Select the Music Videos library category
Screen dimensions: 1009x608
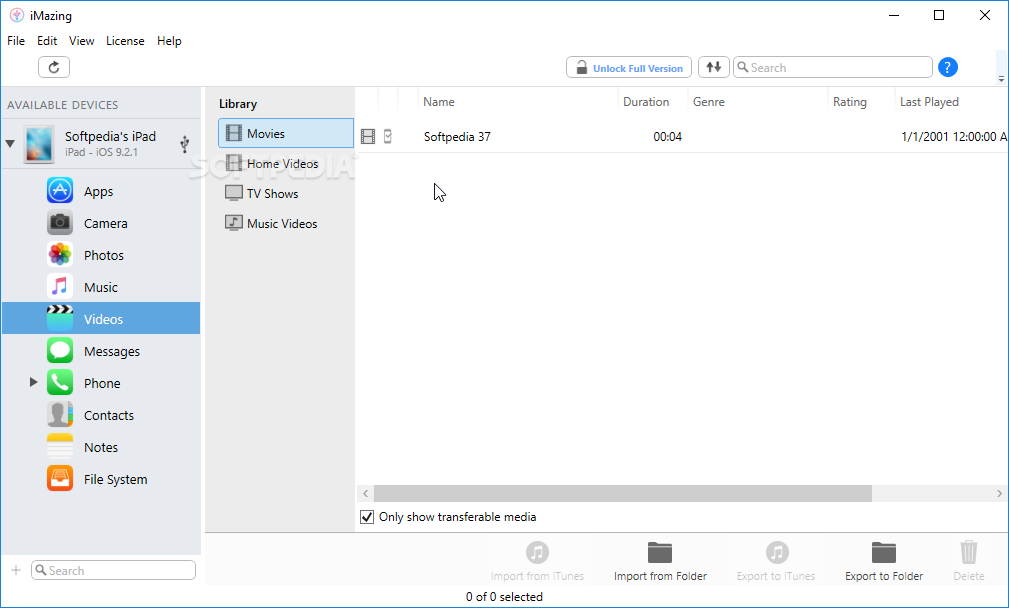point(286,223)
